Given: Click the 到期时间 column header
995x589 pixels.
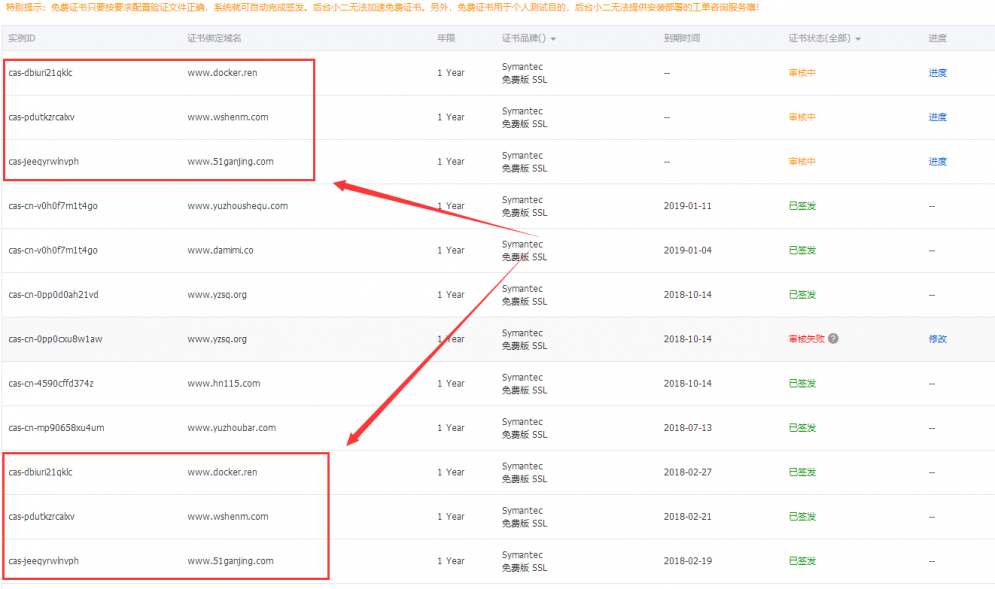Looking at the screenshot, I should click(681, 38).
